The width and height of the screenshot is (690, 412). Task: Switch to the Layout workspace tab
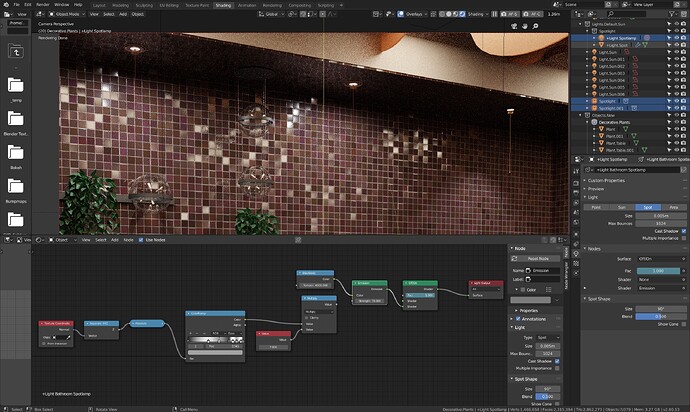coord(99,5)
